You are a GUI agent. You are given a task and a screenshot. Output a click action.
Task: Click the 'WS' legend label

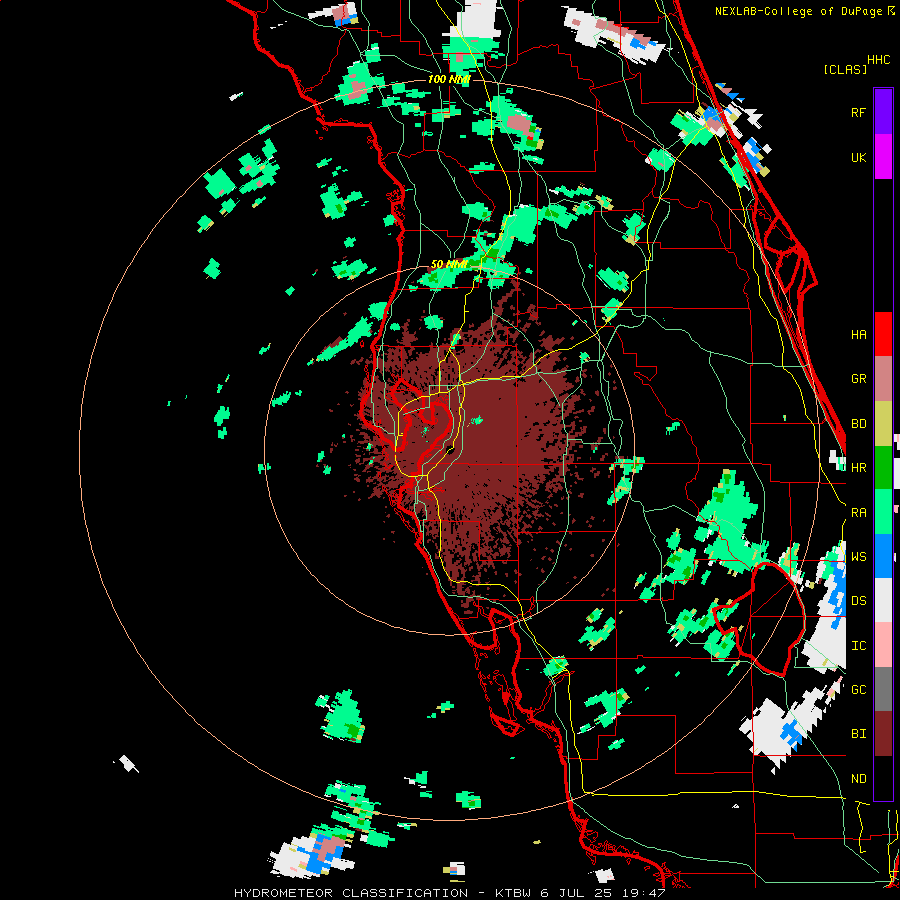[858, 557]
